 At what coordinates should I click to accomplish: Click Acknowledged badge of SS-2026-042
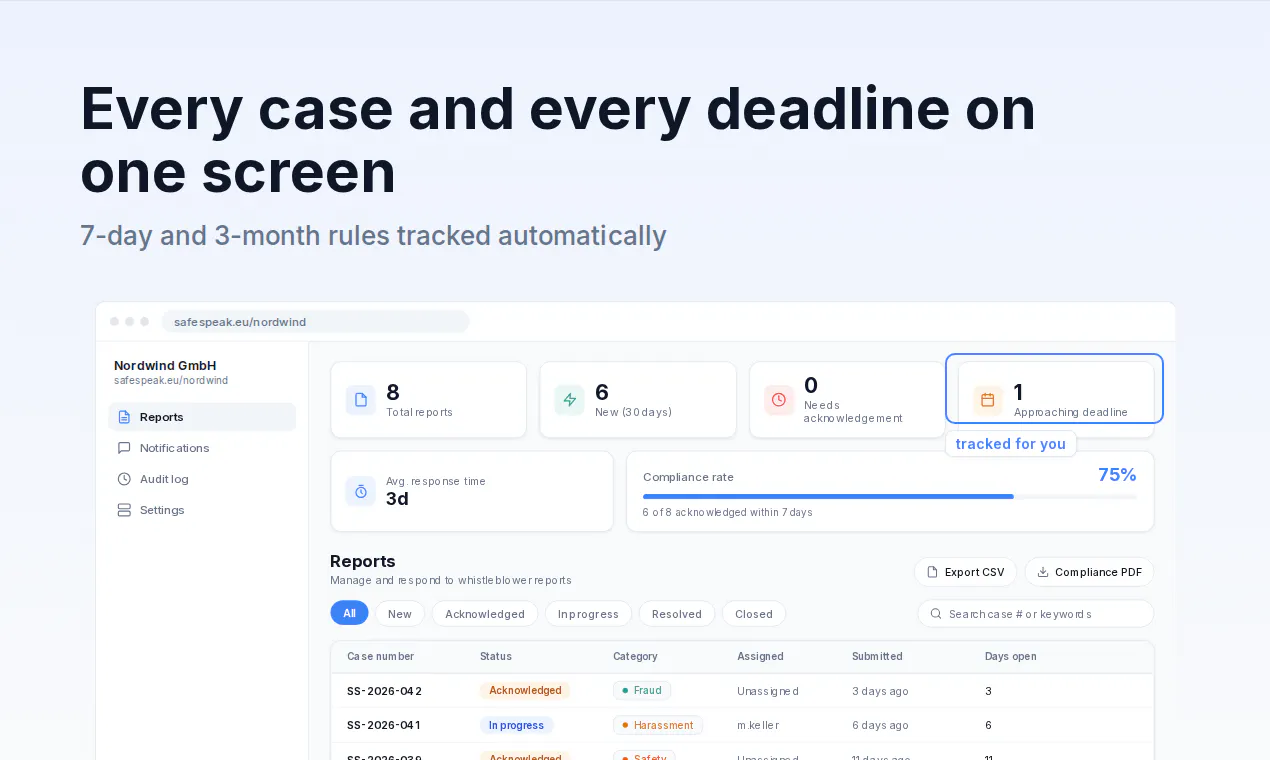coord(525,691)
